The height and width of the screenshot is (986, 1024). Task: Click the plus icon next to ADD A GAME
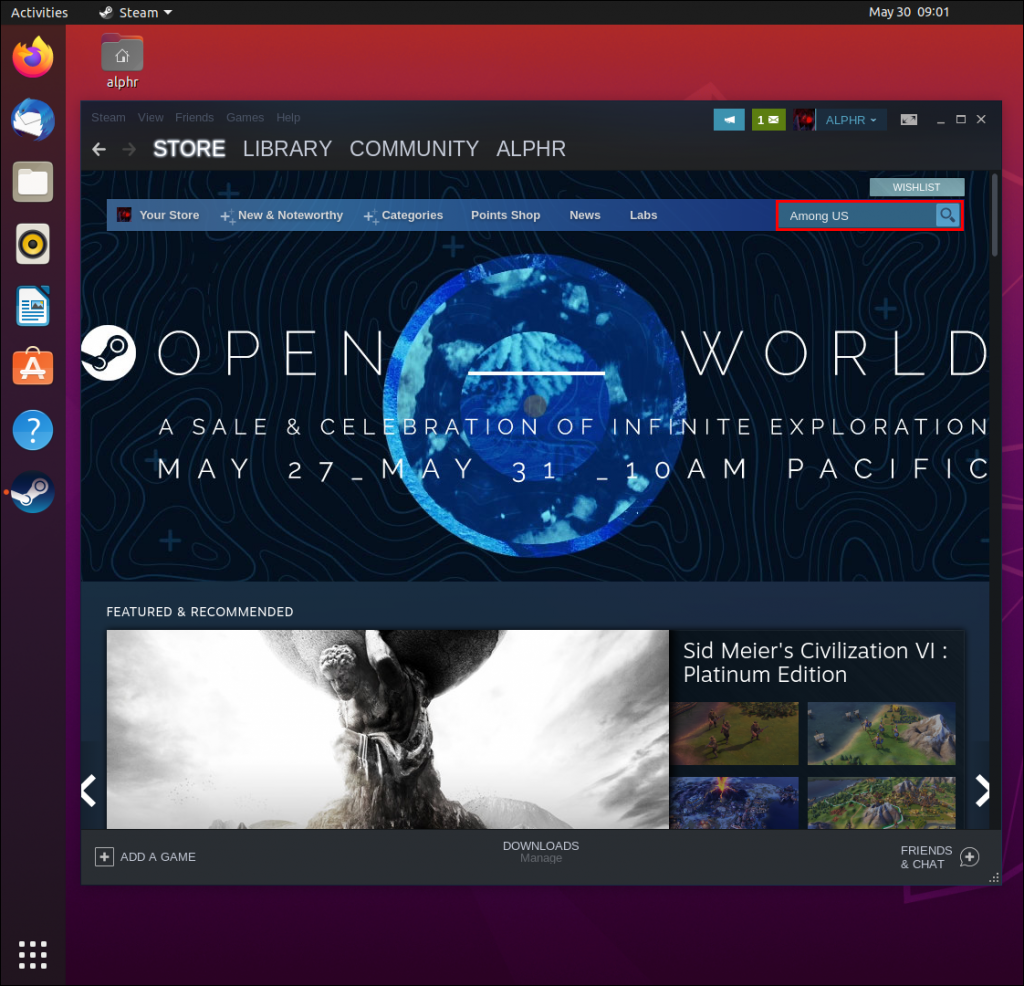pyautogui.click(x=104, y=857)
